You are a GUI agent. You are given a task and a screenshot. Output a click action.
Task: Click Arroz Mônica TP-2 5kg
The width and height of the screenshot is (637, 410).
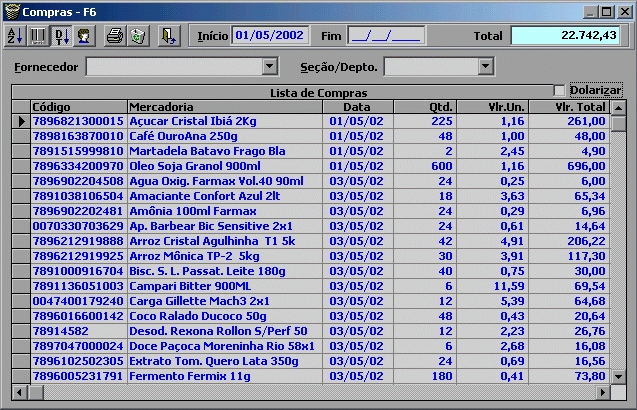coord(194,256)
